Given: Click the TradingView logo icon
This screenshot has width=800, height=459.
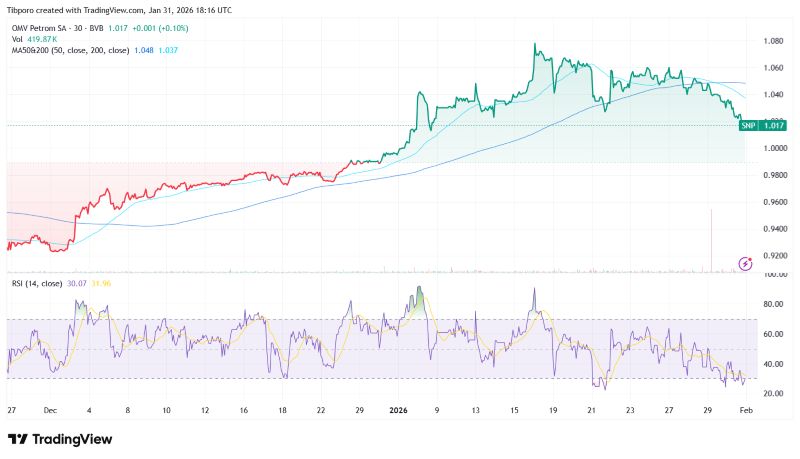Looking at the screenshot, I should 18,440.
